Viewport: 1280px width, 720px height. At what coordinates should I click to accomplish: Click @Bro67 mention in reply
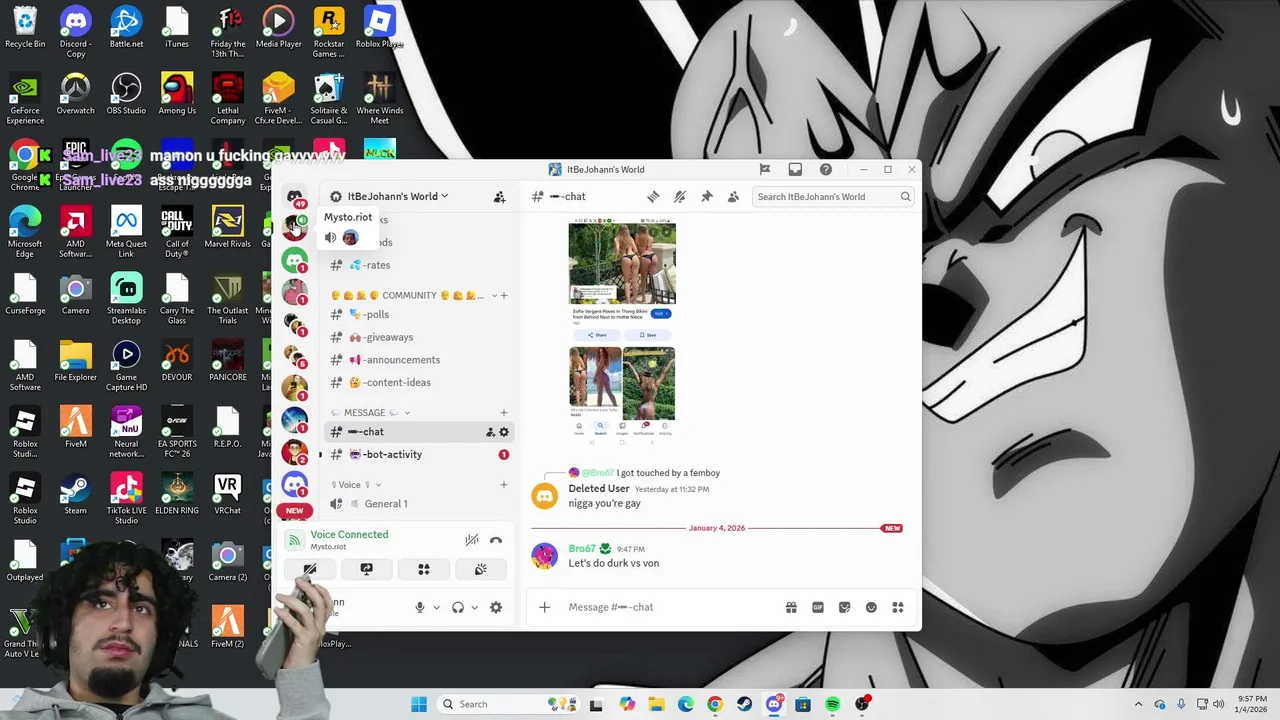click(x=598, y=473)
